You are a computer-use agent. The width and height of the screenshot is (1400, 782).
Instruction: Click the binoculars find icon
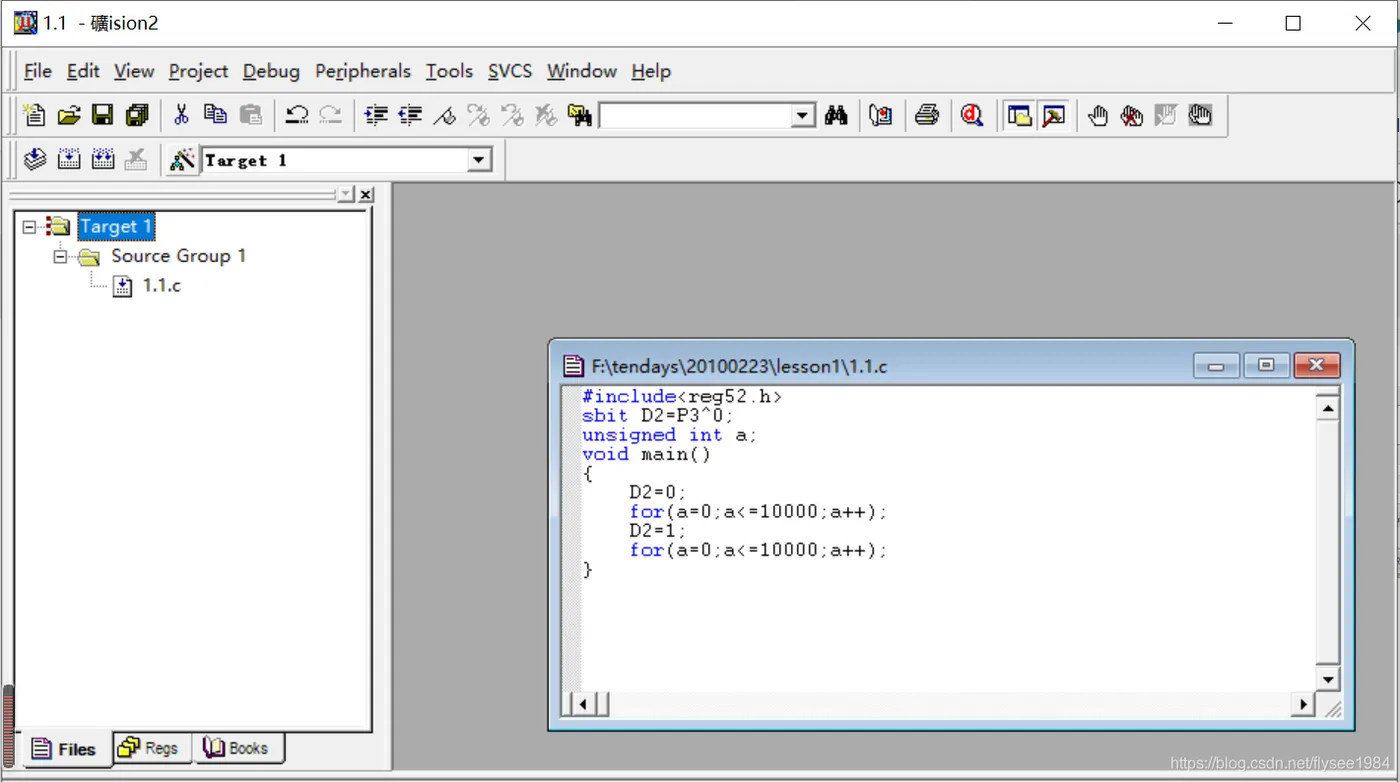(836, 115)
